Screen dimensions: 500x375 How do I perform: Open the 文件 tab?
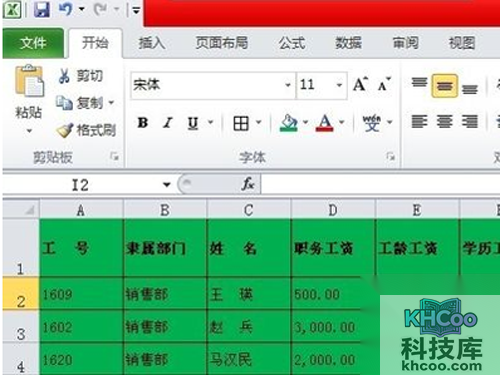click(x=33, y=43)
